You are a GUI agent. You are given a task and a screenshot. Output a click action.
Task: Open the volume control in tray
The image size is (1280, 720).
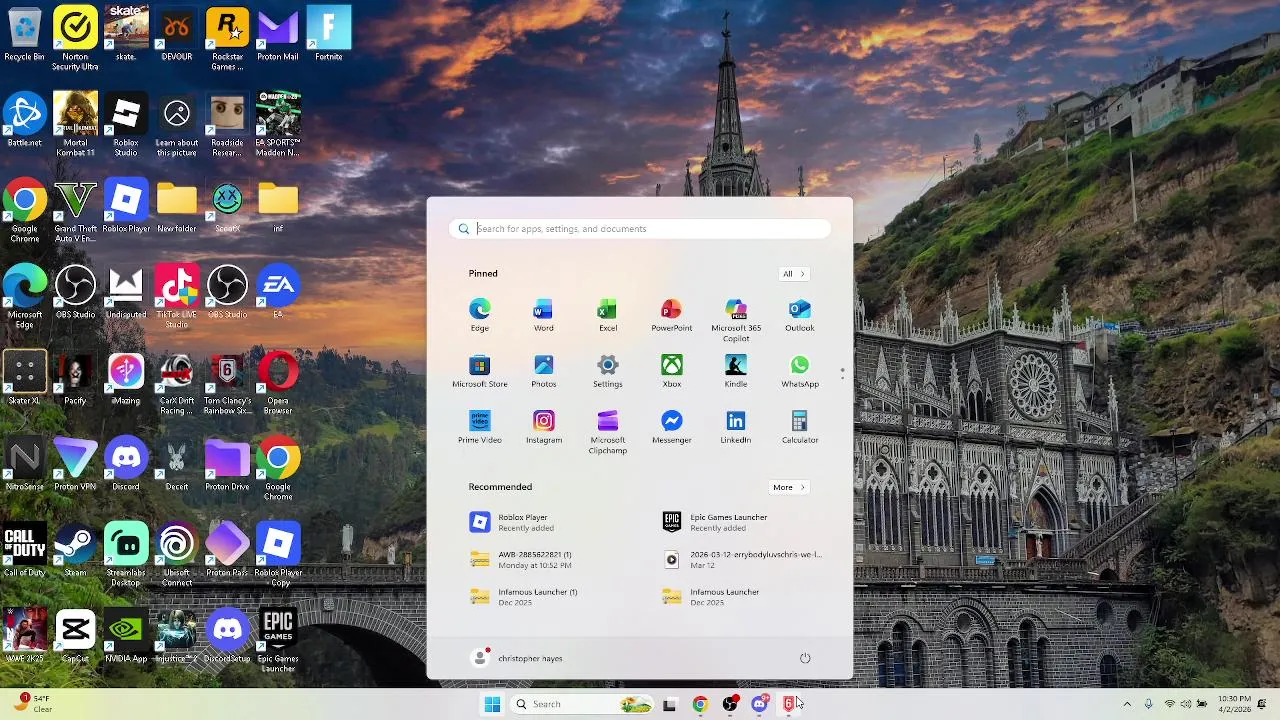coord(1186,704)
